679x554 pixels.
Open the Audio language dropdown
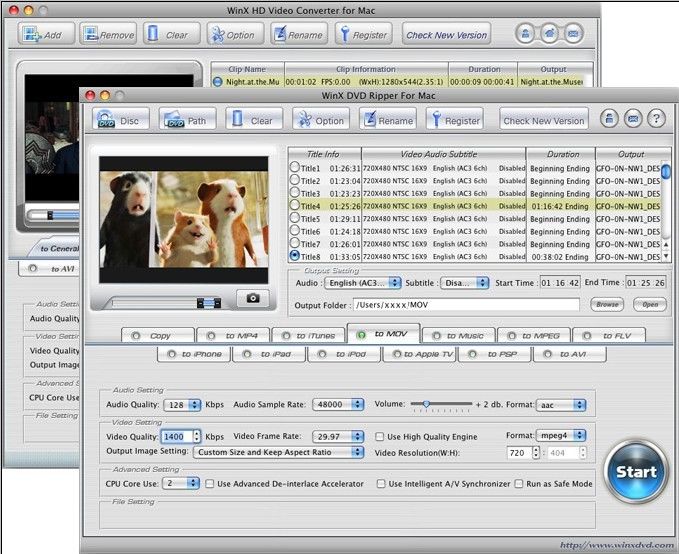pos(363,283)
